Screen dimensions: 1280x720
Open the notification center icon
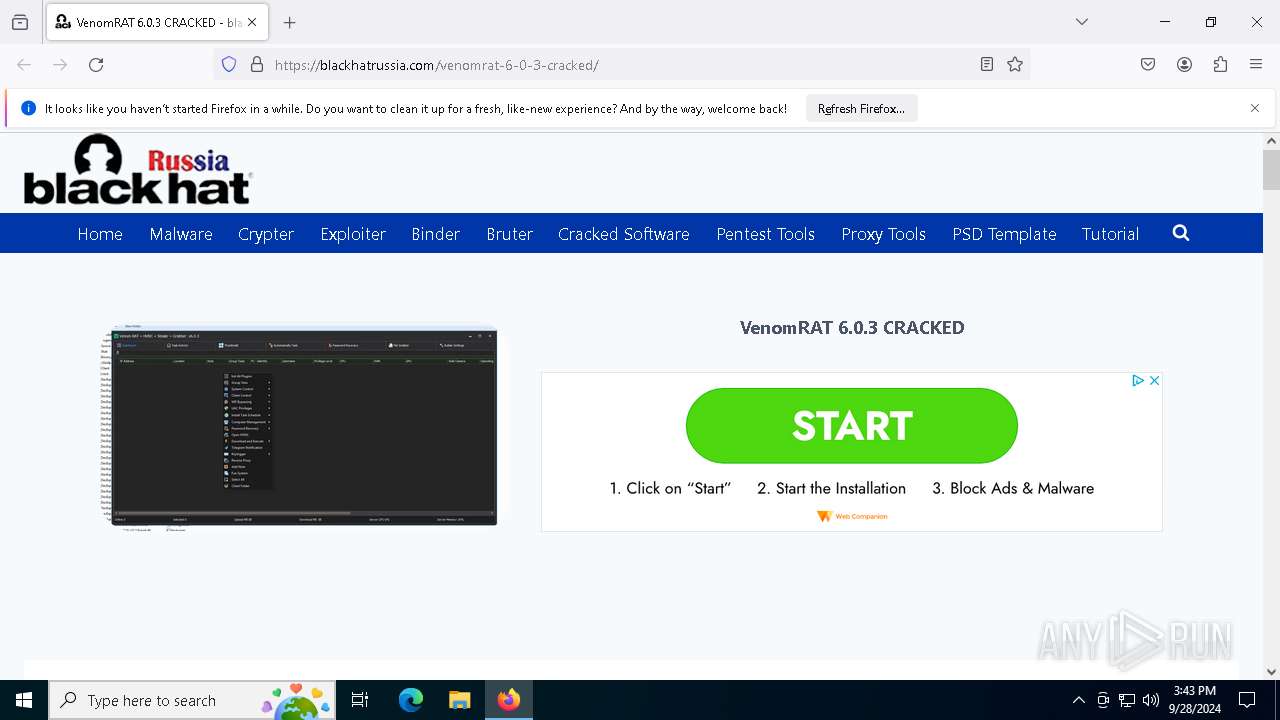(1247, 700)
